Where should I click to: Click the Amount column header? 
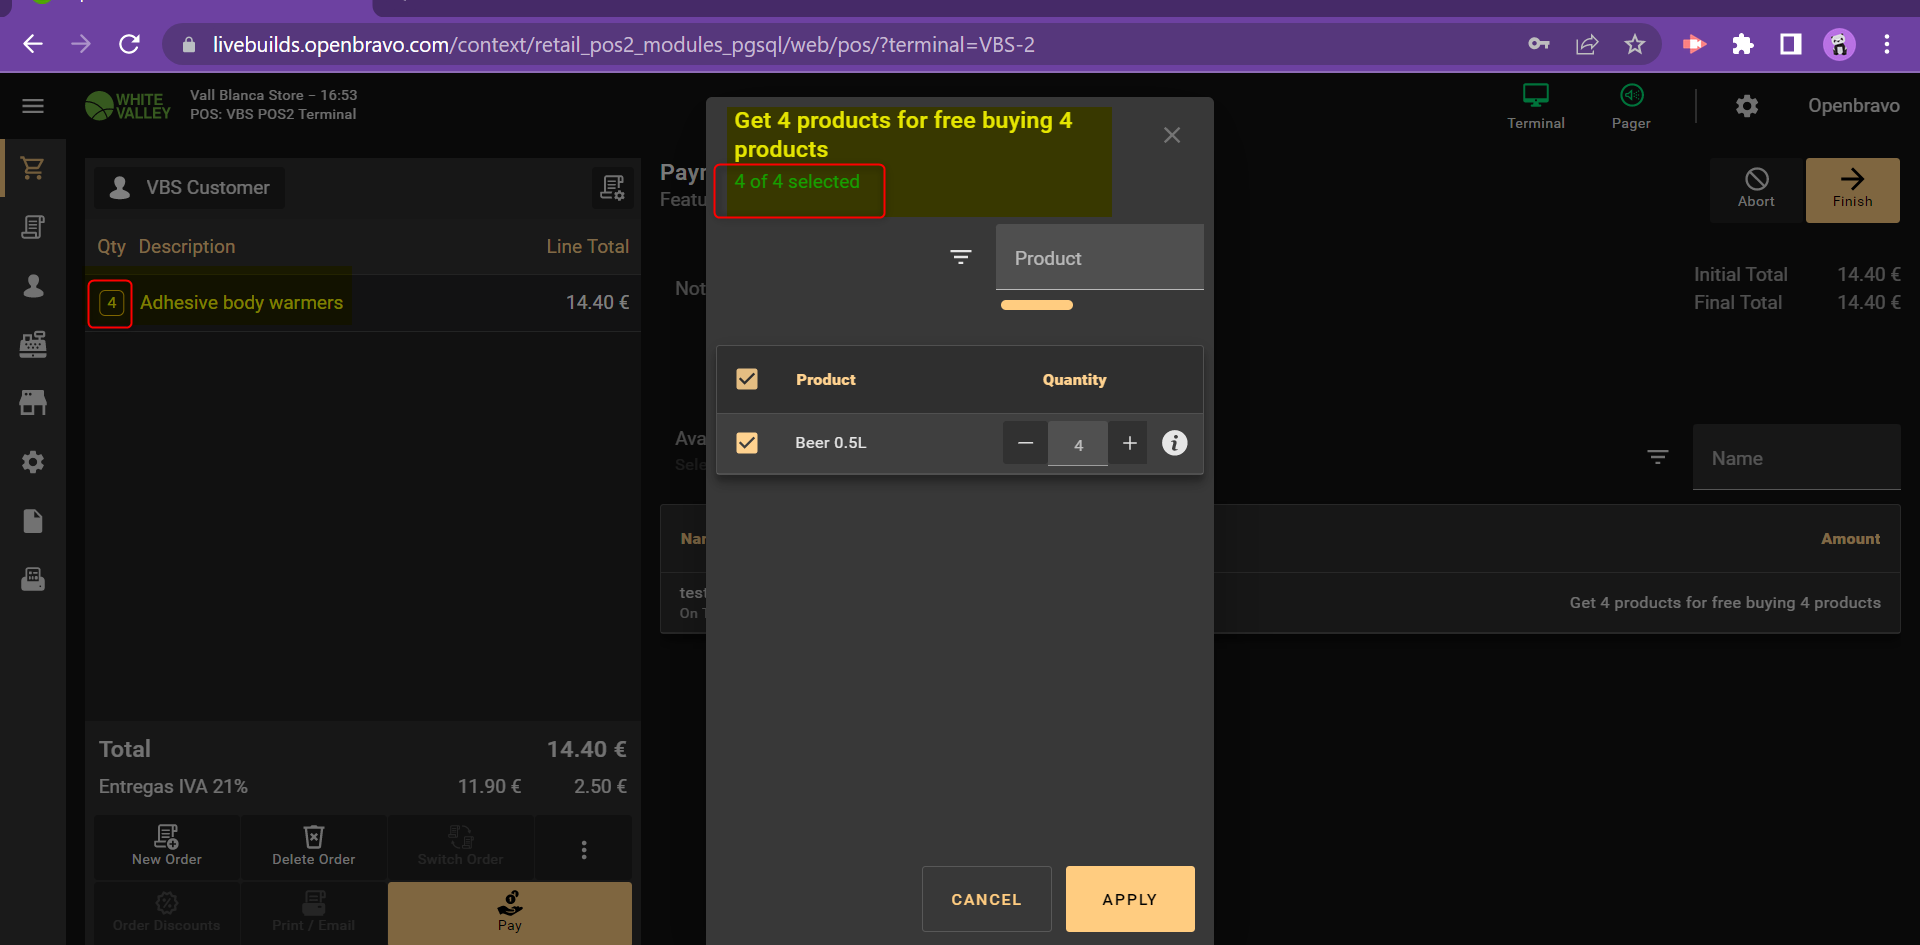[x=1850, y=539]
